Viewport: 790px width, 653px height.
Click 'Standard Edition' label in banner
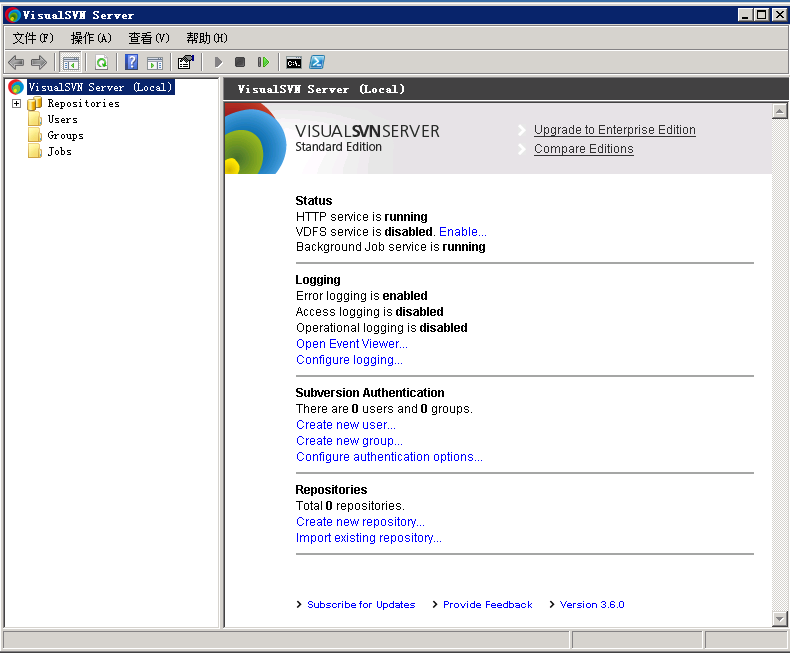click(339, 147)
